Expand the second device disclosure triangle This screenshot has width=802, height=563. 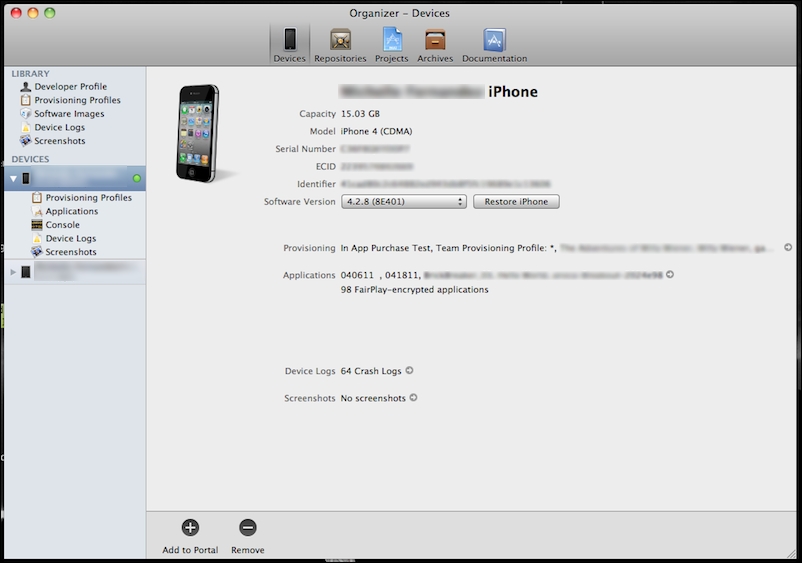tap(13, 272)
